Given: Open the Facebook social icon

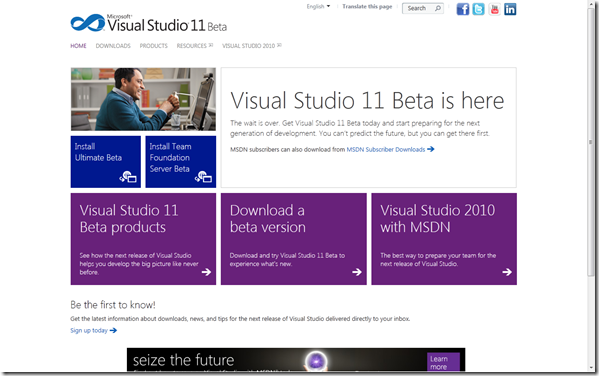Looking at the screenshot, I should coord(463,9).
